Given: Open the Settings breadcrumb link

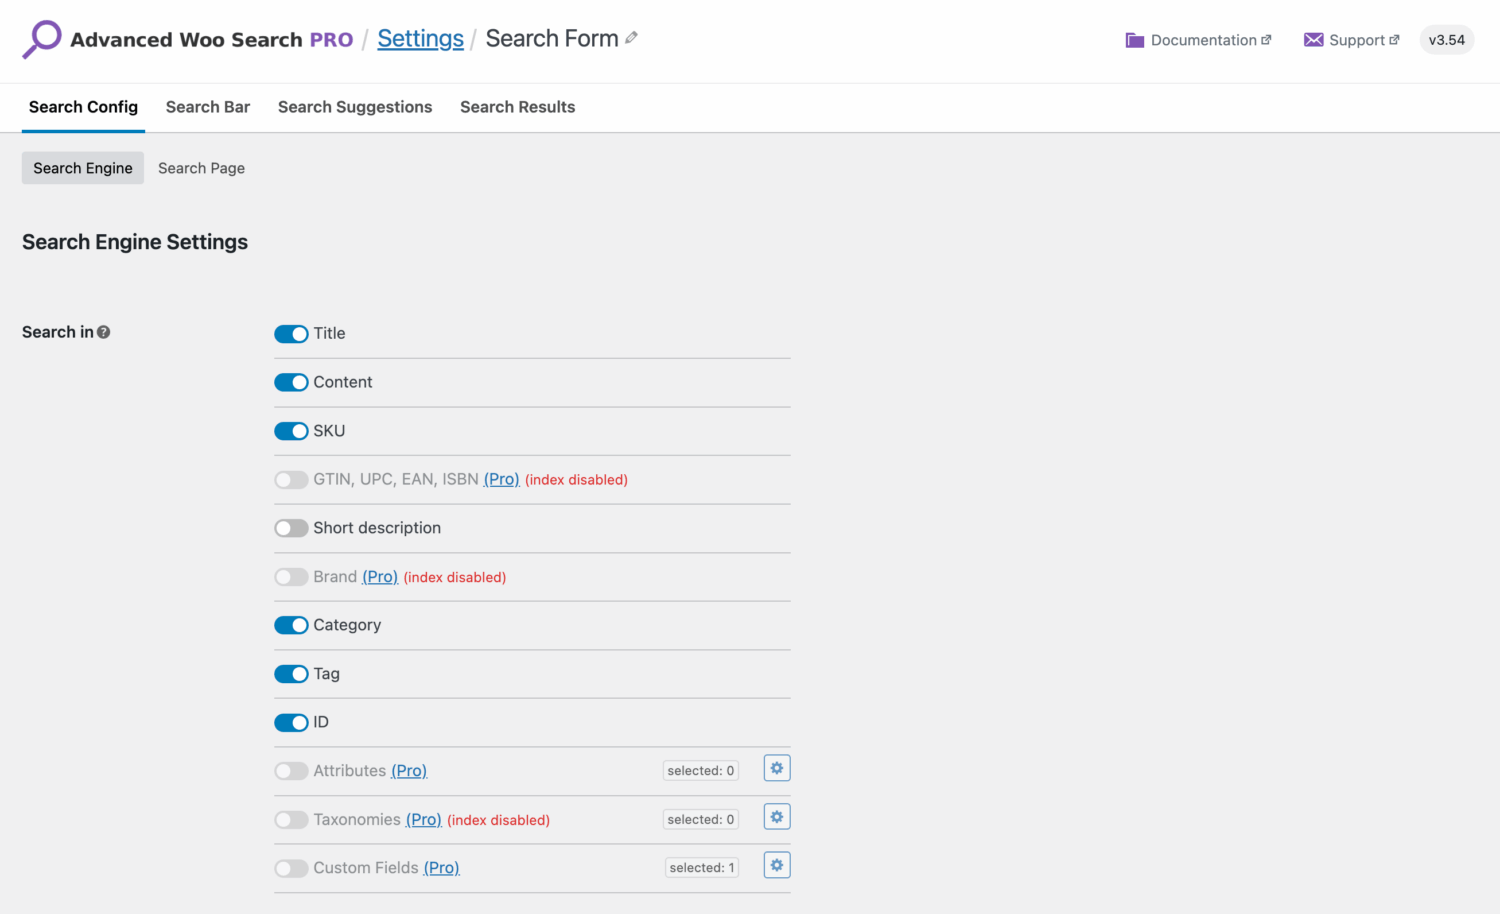Looking at the screenshot, I should click(x=420, y=38).
